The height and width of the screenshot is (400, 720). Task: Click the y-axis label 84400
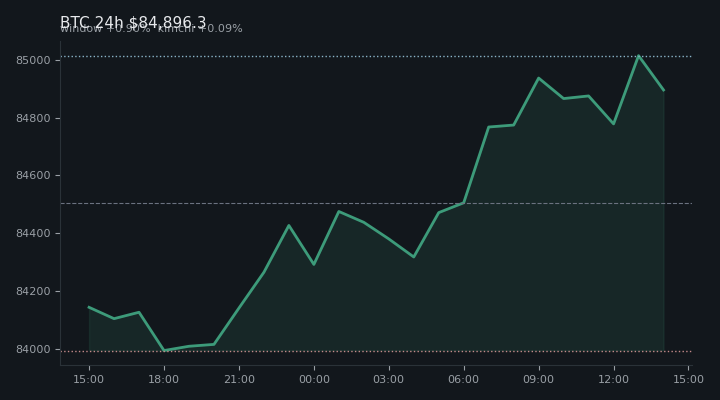33,234
